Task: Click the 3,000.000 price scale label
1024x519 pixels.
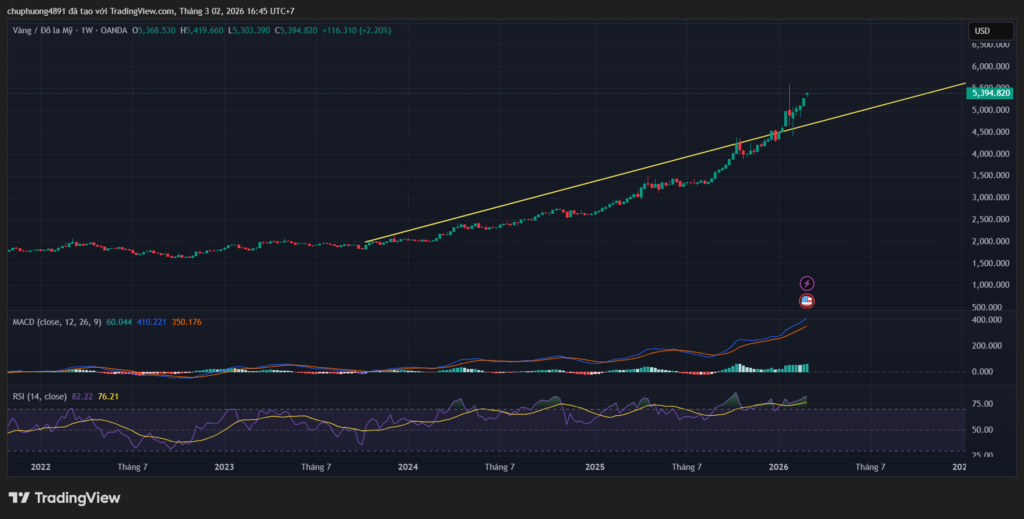Action: tap(989, 197)
